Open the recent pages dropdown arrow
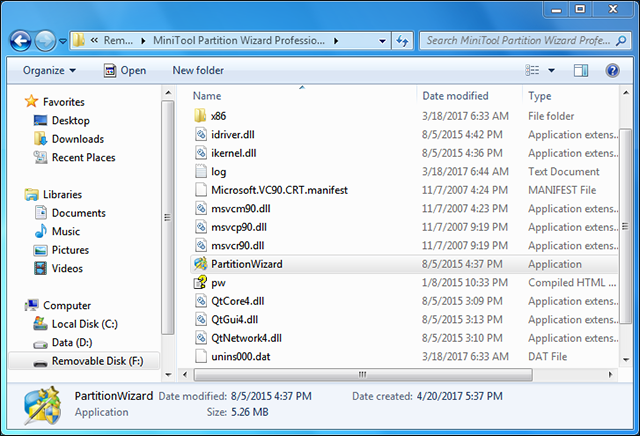The image size is (640, 436). point(63,41)
